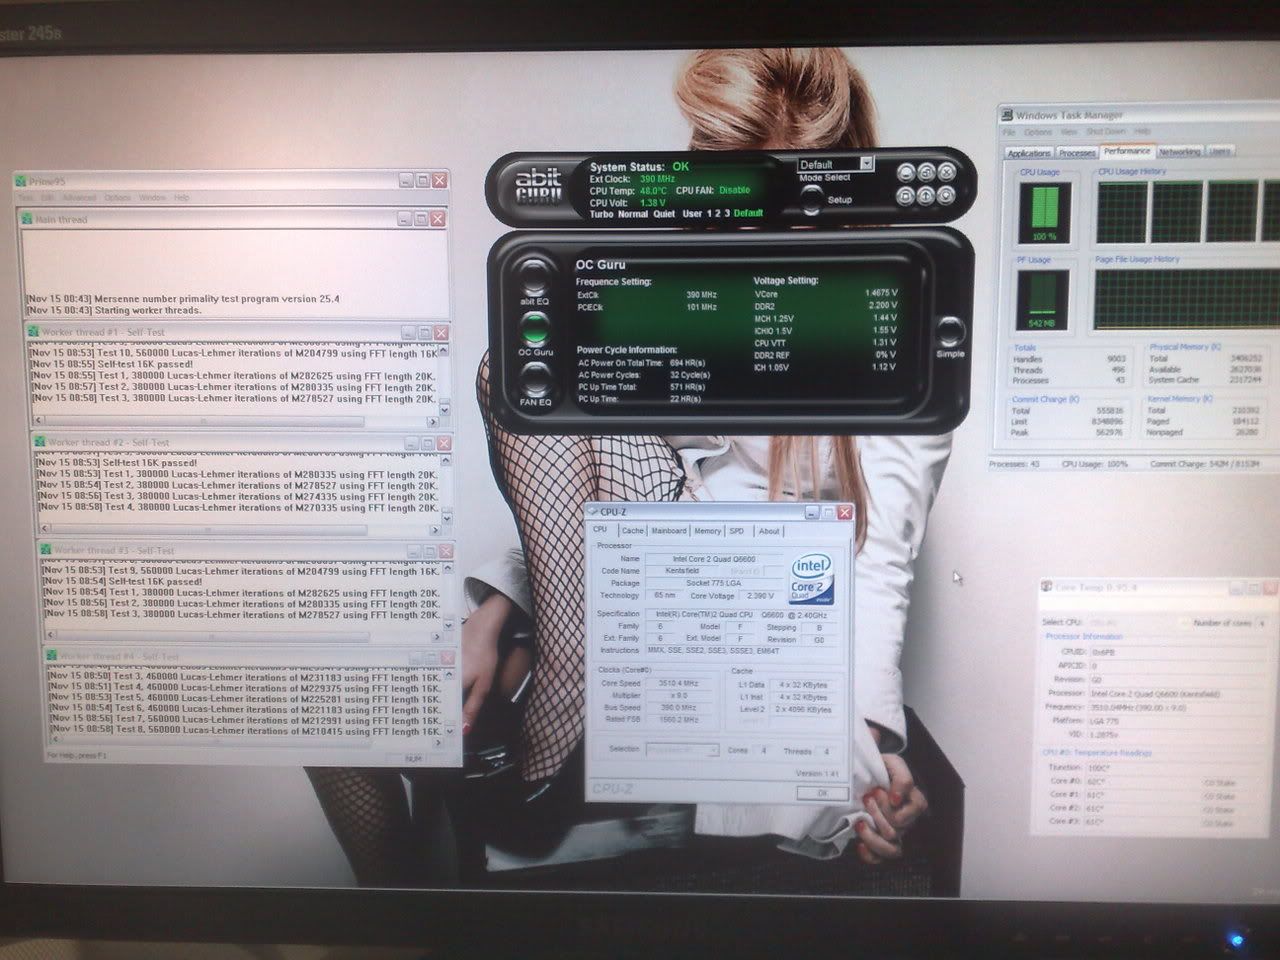Click abit Guru top-middle round icon
This screenshot has height=960, width=1280.
[x=926, y=172]
